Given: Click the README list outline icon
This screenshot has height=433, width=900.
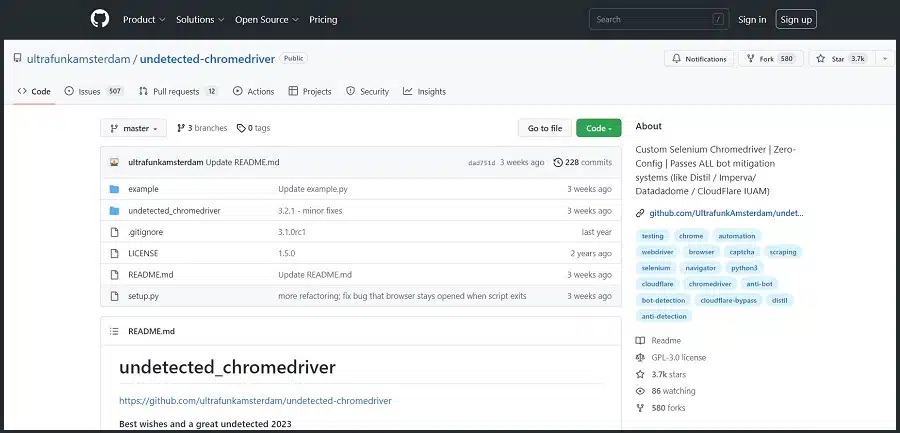Looking at the screenshot, I should pos(114,331).
